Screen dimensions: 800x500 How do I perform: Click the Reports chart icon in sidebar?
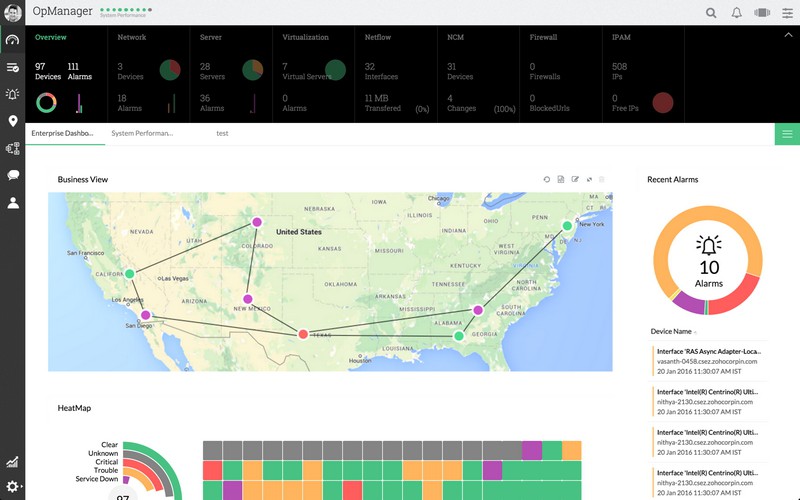click(x=12, y=462)
